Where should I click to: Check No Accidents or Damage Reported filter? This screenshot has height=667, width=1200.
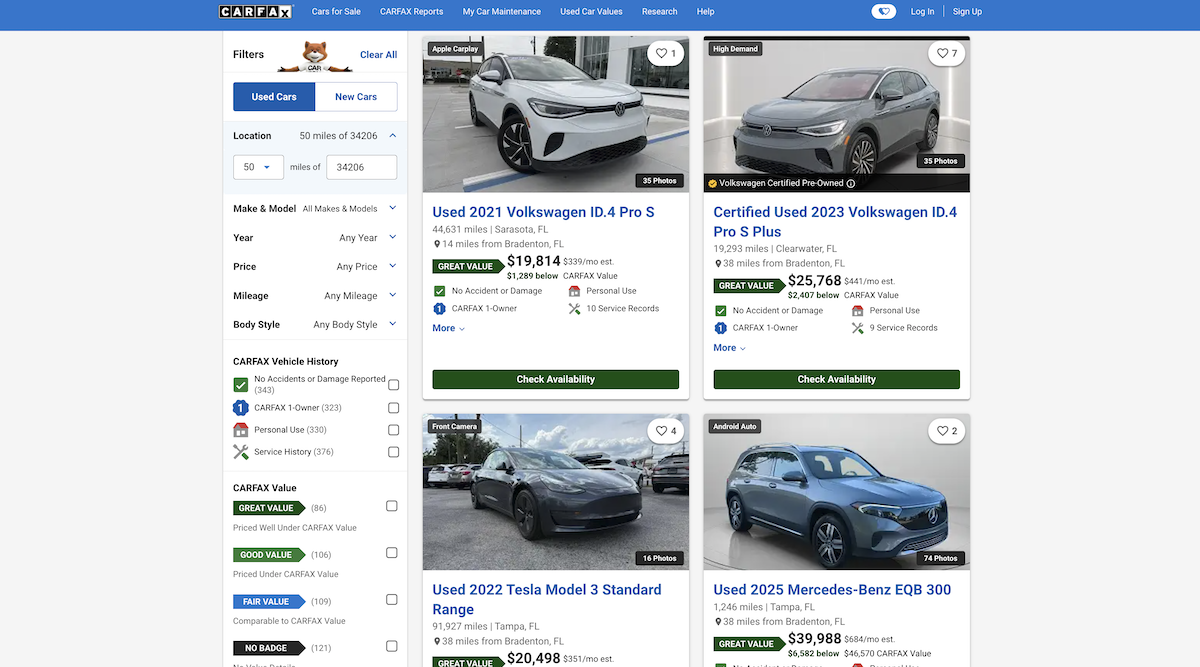click(x=393, y=385)
